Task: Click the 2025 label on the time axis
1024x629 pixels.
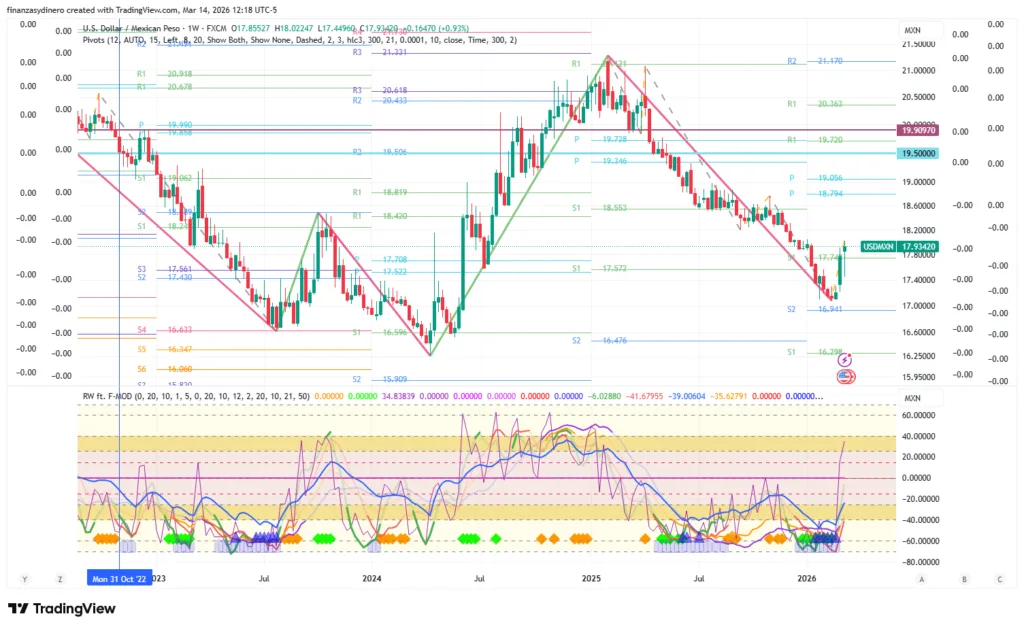Action: click(x=591, y=578)
